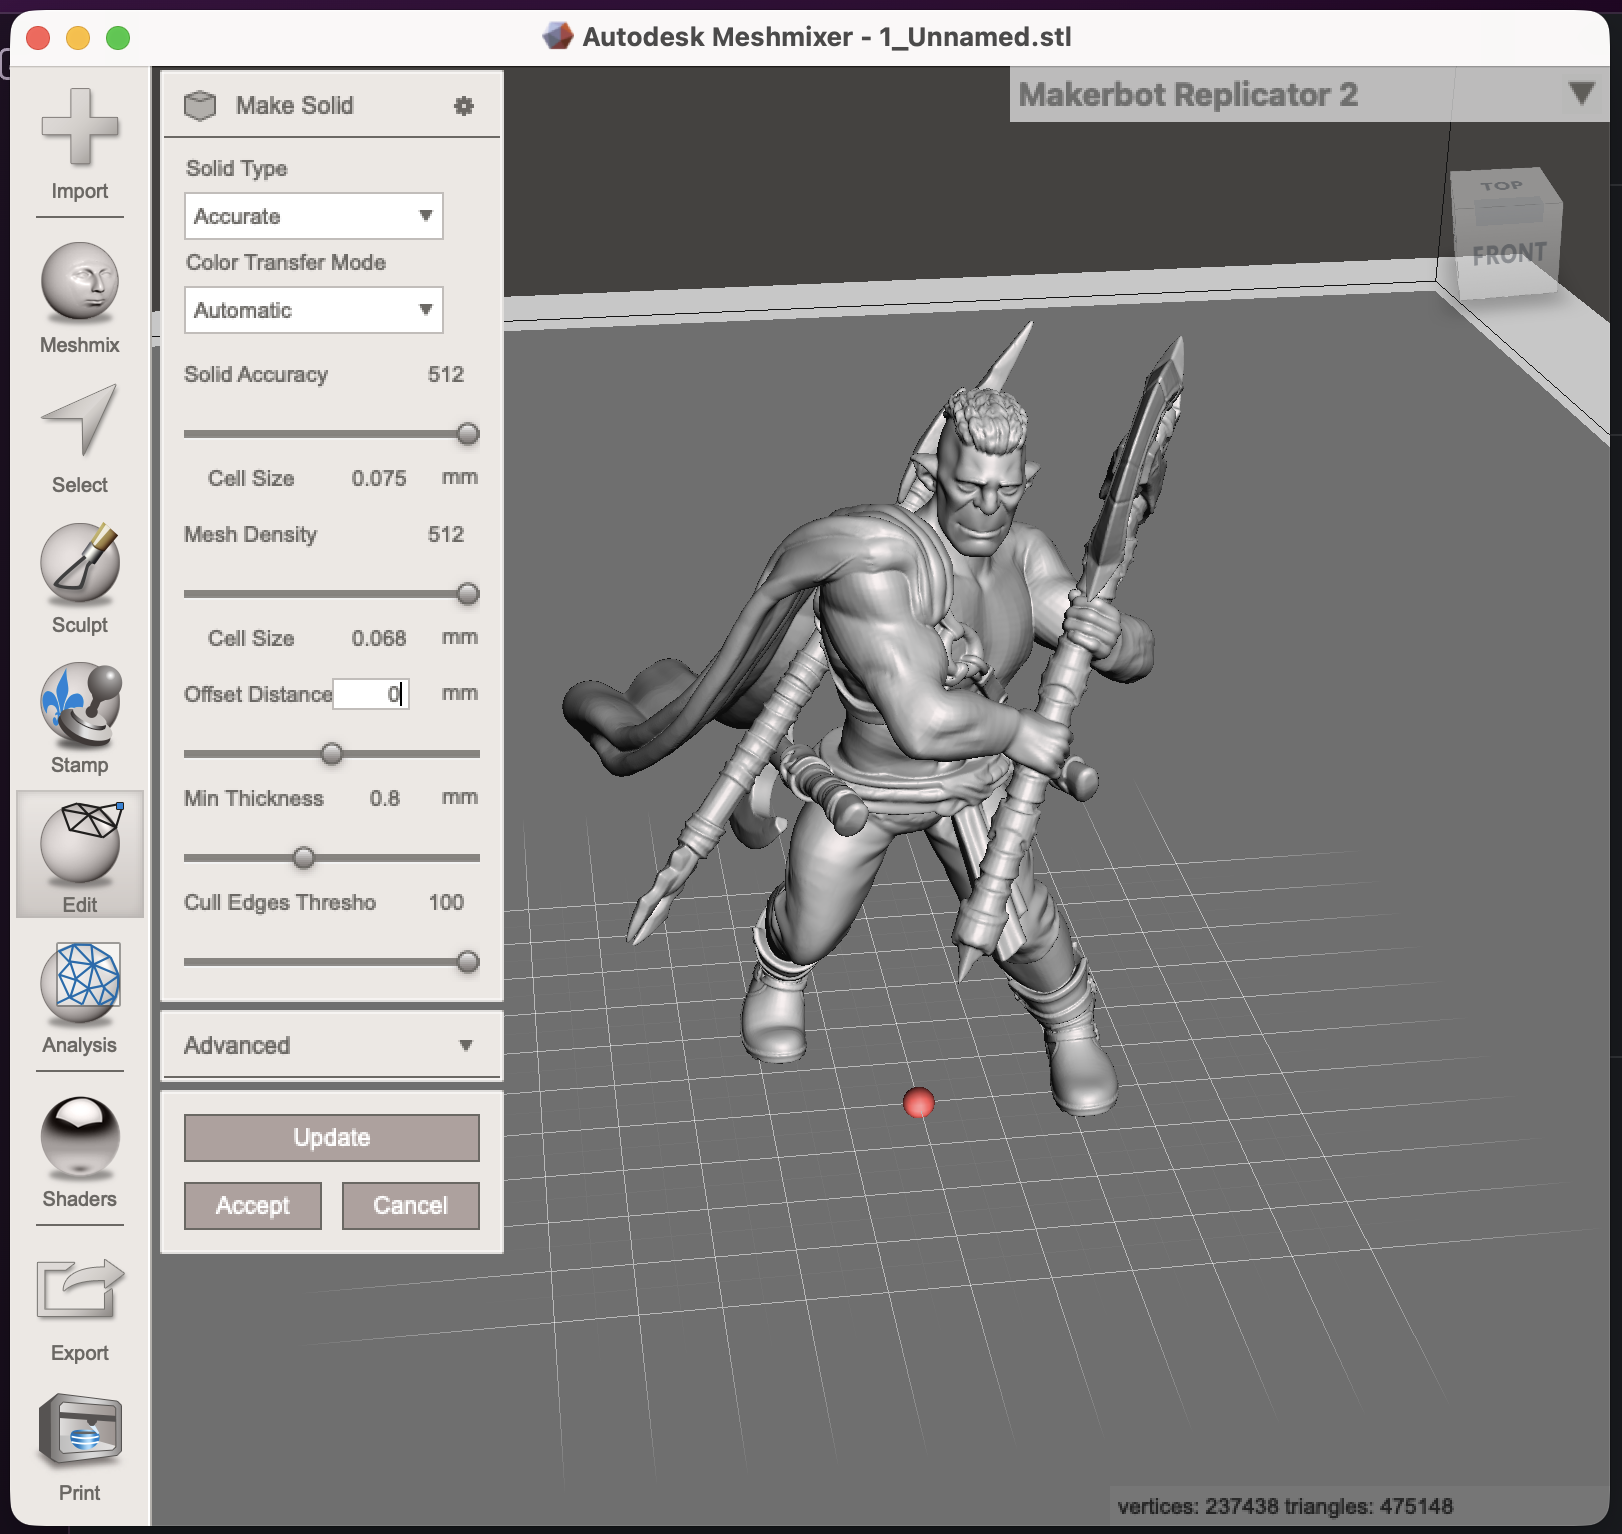Click the Min Thickness slider handle

point(304,858)
